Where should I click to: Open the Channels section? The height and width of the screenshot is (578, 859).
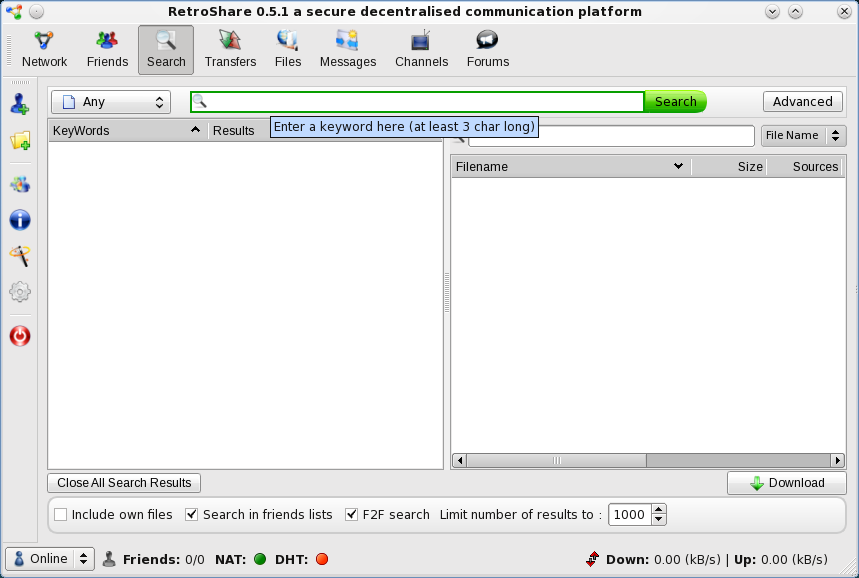(x=421, y=50)
